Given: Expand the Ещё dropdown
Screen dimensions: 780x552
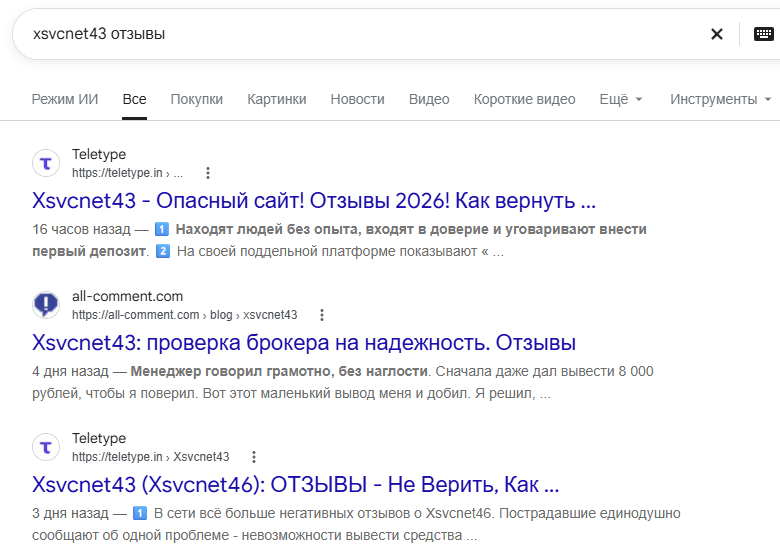Looking at the screenshot, I should 621,99.
